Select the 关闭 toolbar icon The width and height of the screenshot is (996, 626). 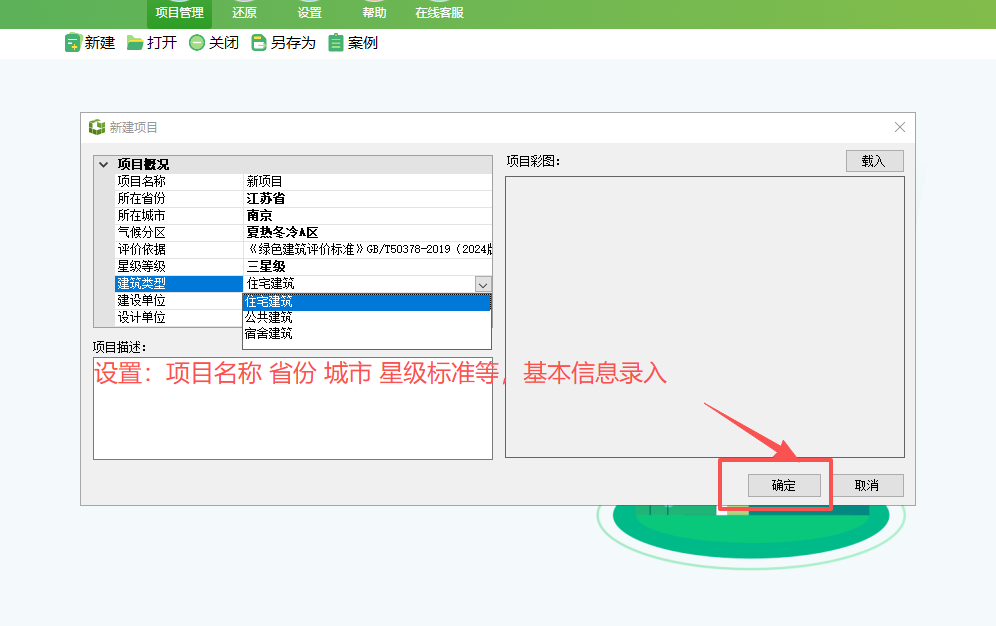(197, 43)
